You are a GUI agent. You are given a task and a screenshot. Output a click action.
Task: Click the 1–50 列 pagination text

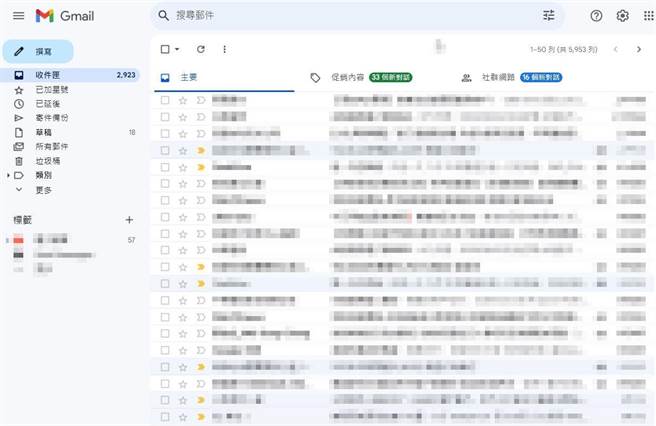pos(564,49)
